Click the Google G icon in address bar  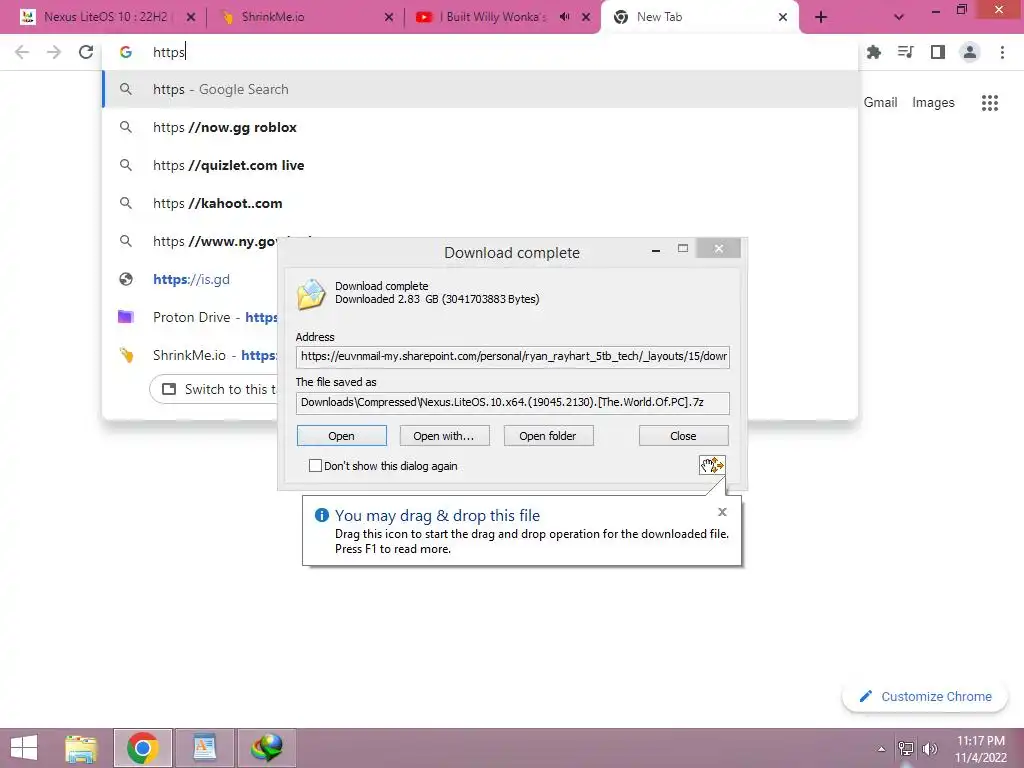tap(126, 52)
